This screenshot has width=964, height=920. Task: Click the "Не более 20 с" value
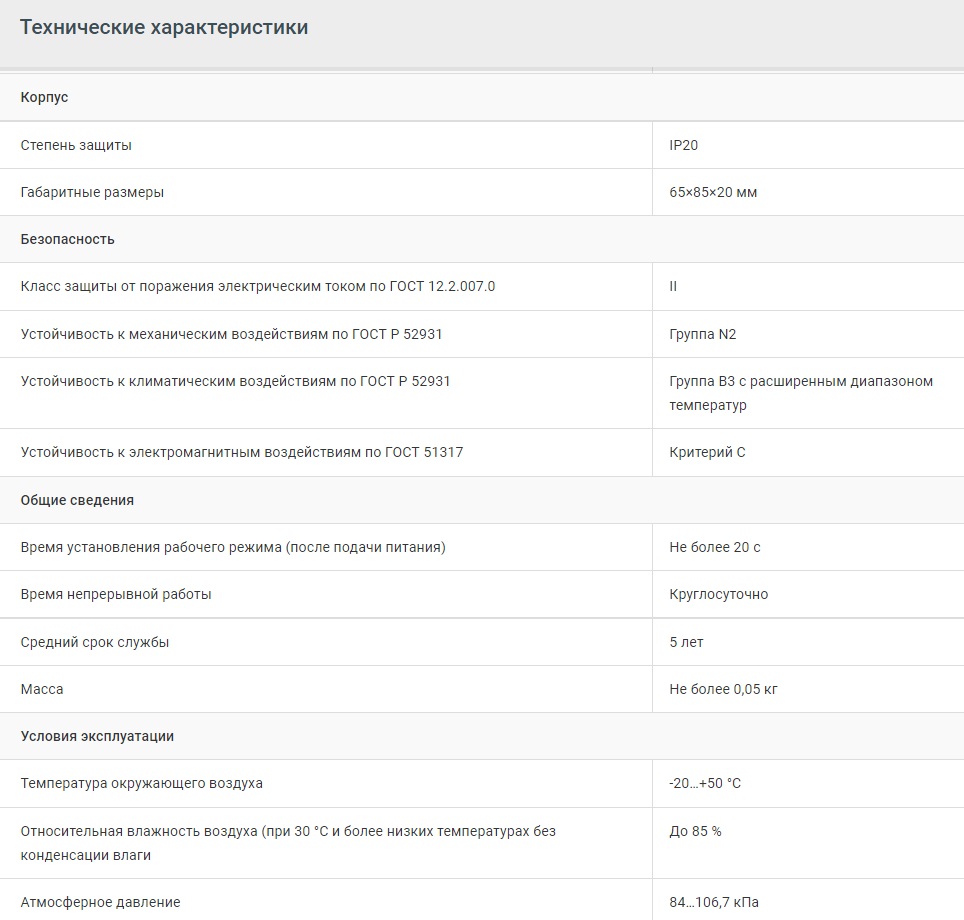(715, 547)
